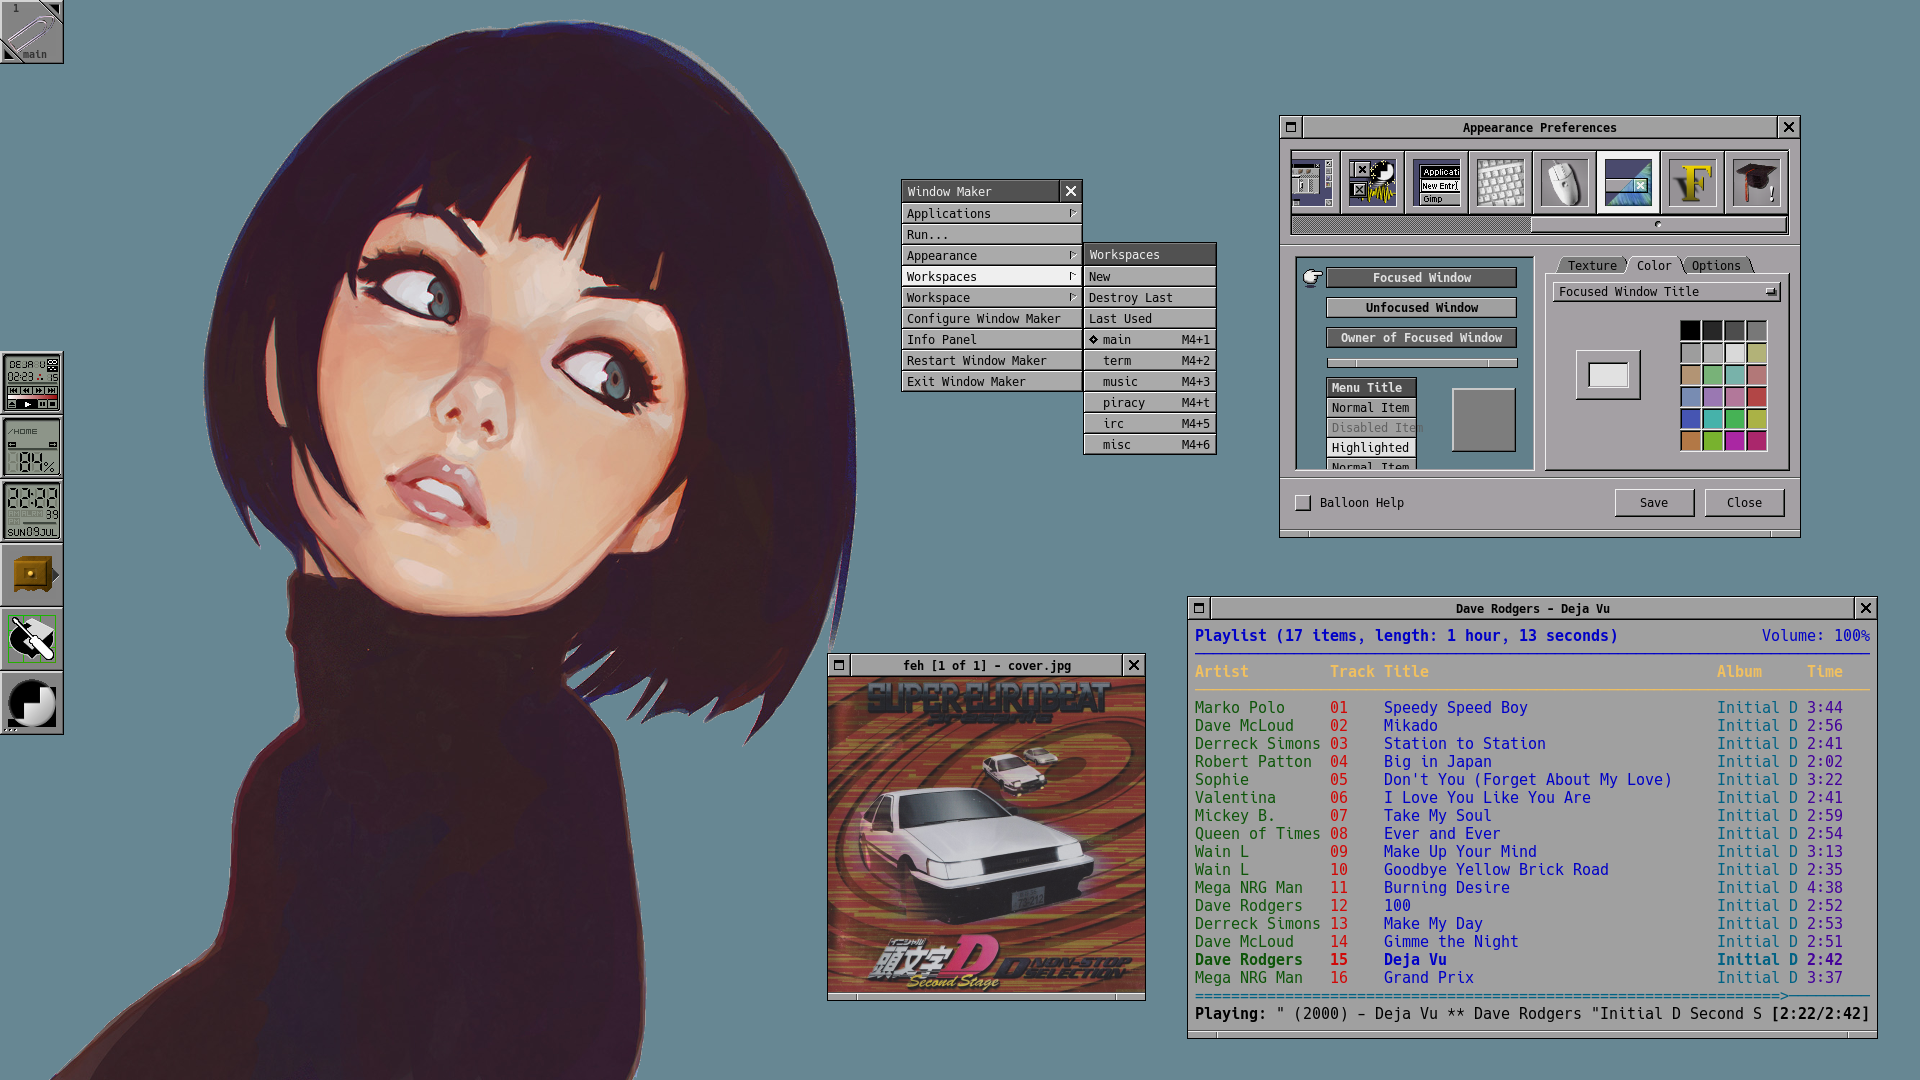Select Unfocused Window preview item
1920x1080 pixels.
click(1421, 308)
